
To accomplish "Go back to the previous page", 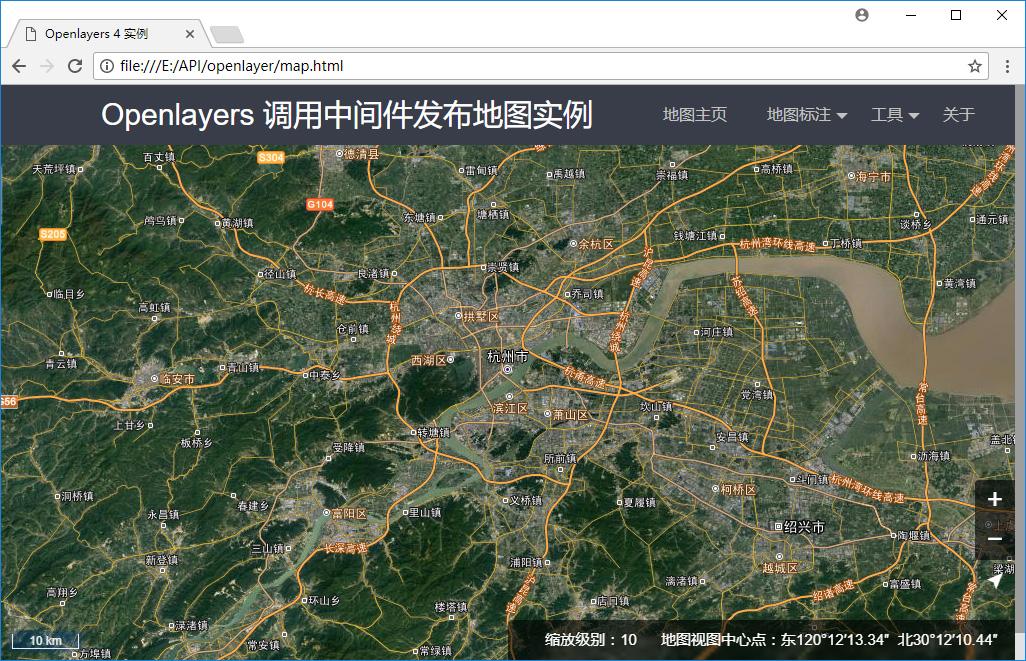I will [19, 66].
